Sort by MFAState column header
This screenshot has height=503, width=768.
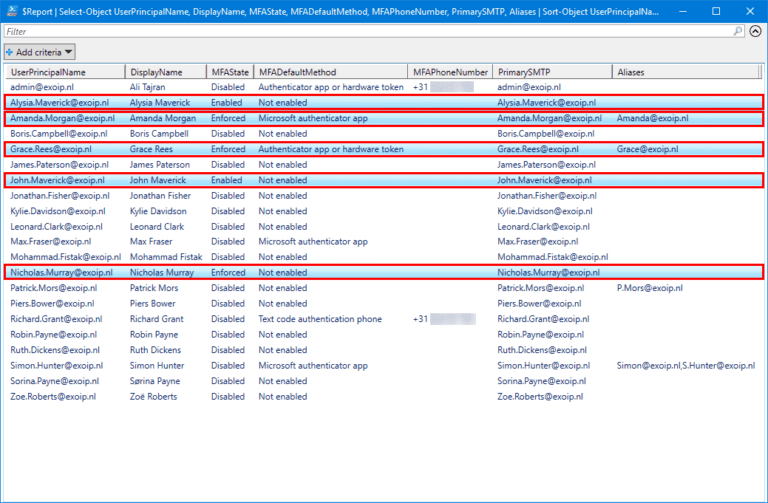[230, 72]
